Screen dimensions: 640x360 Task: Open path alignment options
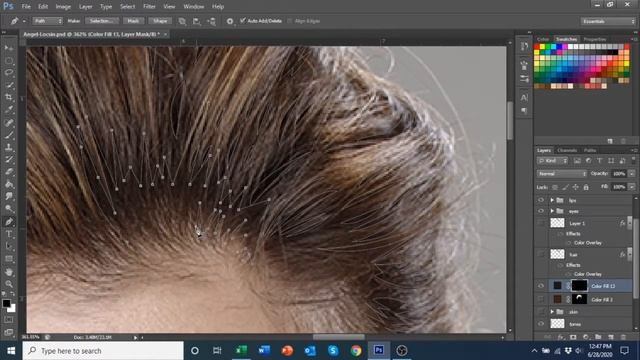pos(197,21)
